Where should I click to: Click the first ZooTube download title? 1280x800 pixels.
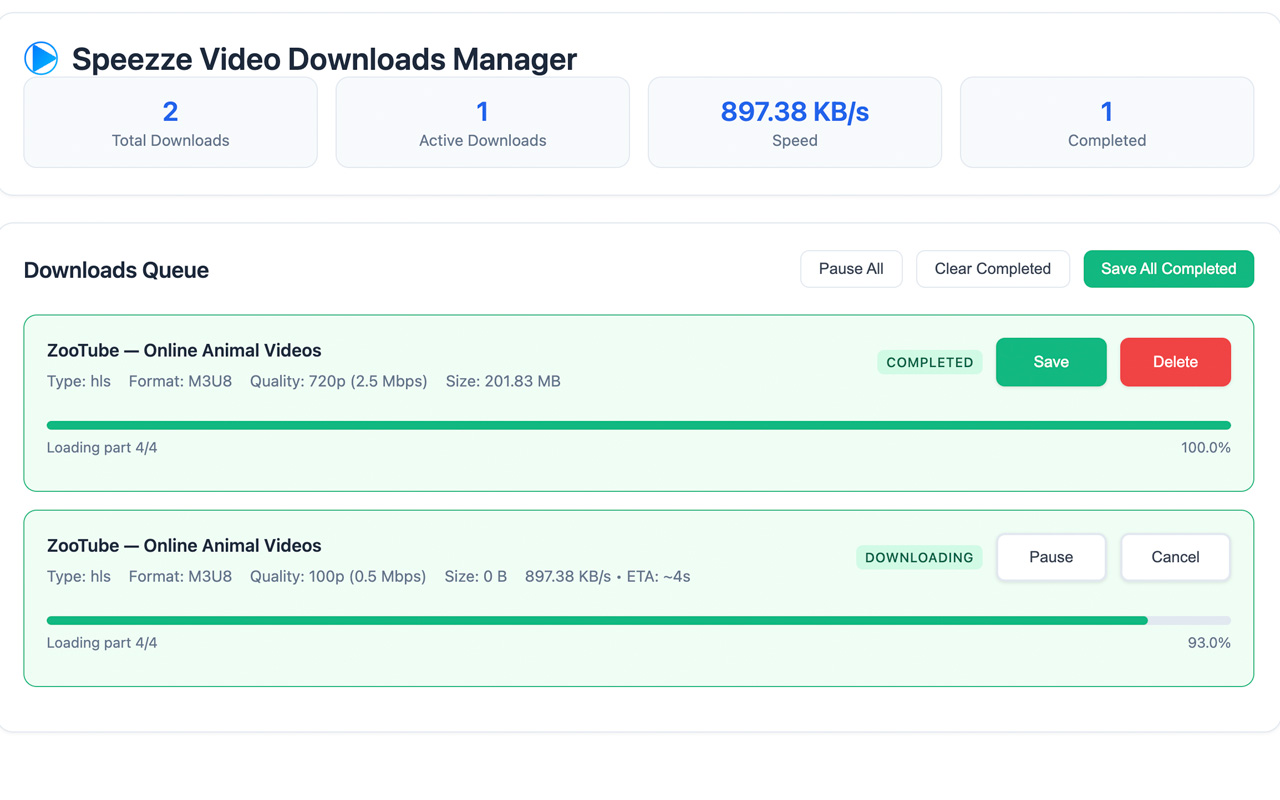[184, 351]
